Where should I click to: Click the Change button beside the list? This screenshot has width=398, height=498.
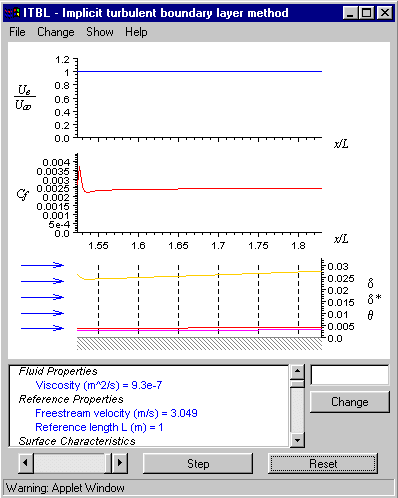350,402
